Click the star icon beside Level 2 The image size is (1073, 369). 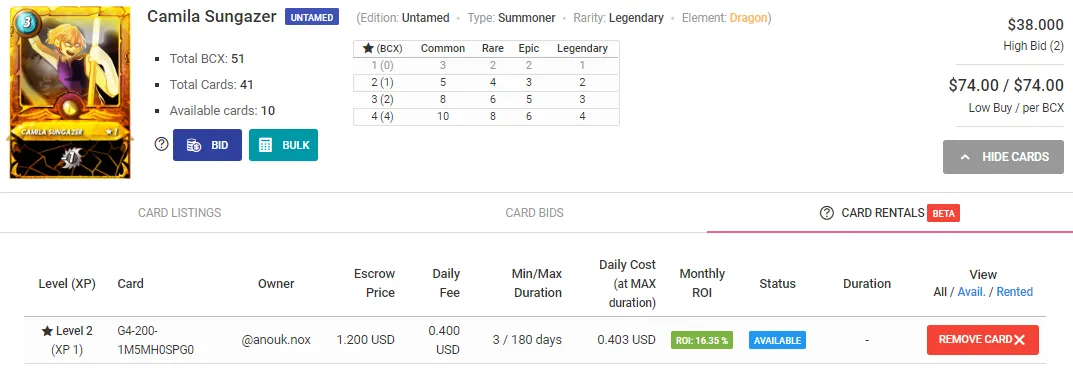[47, 331]
